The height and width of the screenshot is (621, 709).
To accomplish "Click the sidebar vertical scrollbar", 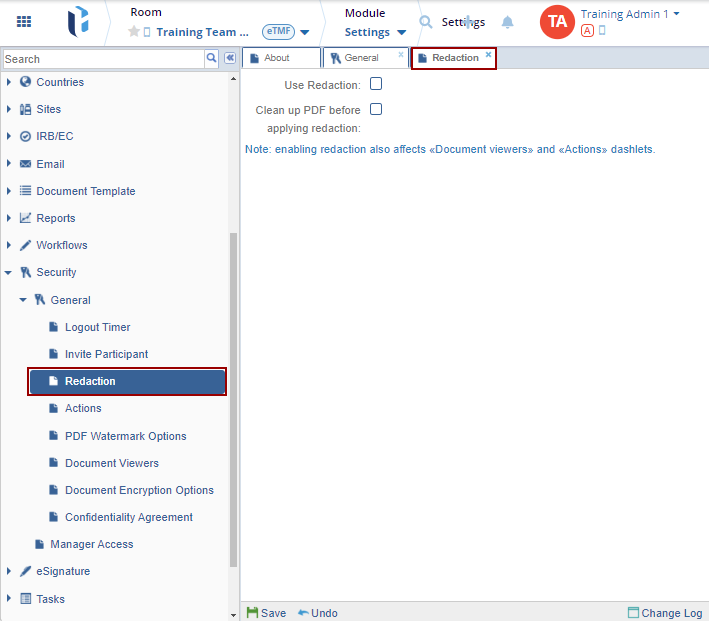I will pyautogui.click(x=234, y=400).
